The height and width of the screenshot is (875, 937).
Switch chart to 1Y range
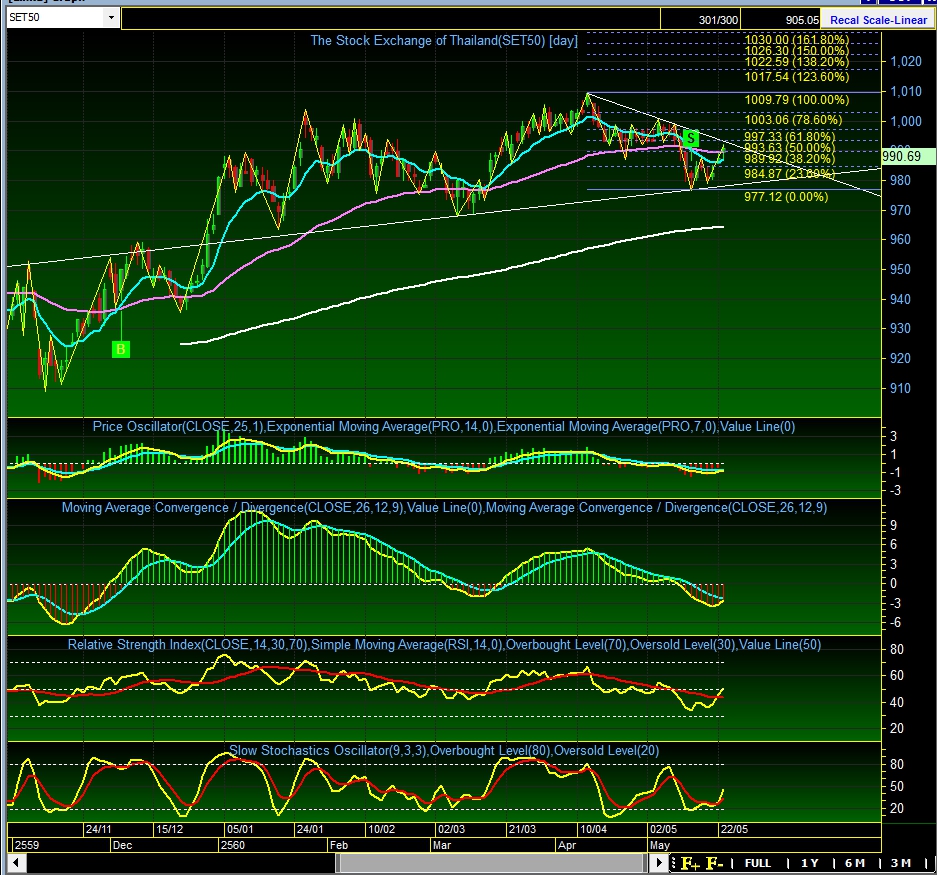[x=809, y=863]
